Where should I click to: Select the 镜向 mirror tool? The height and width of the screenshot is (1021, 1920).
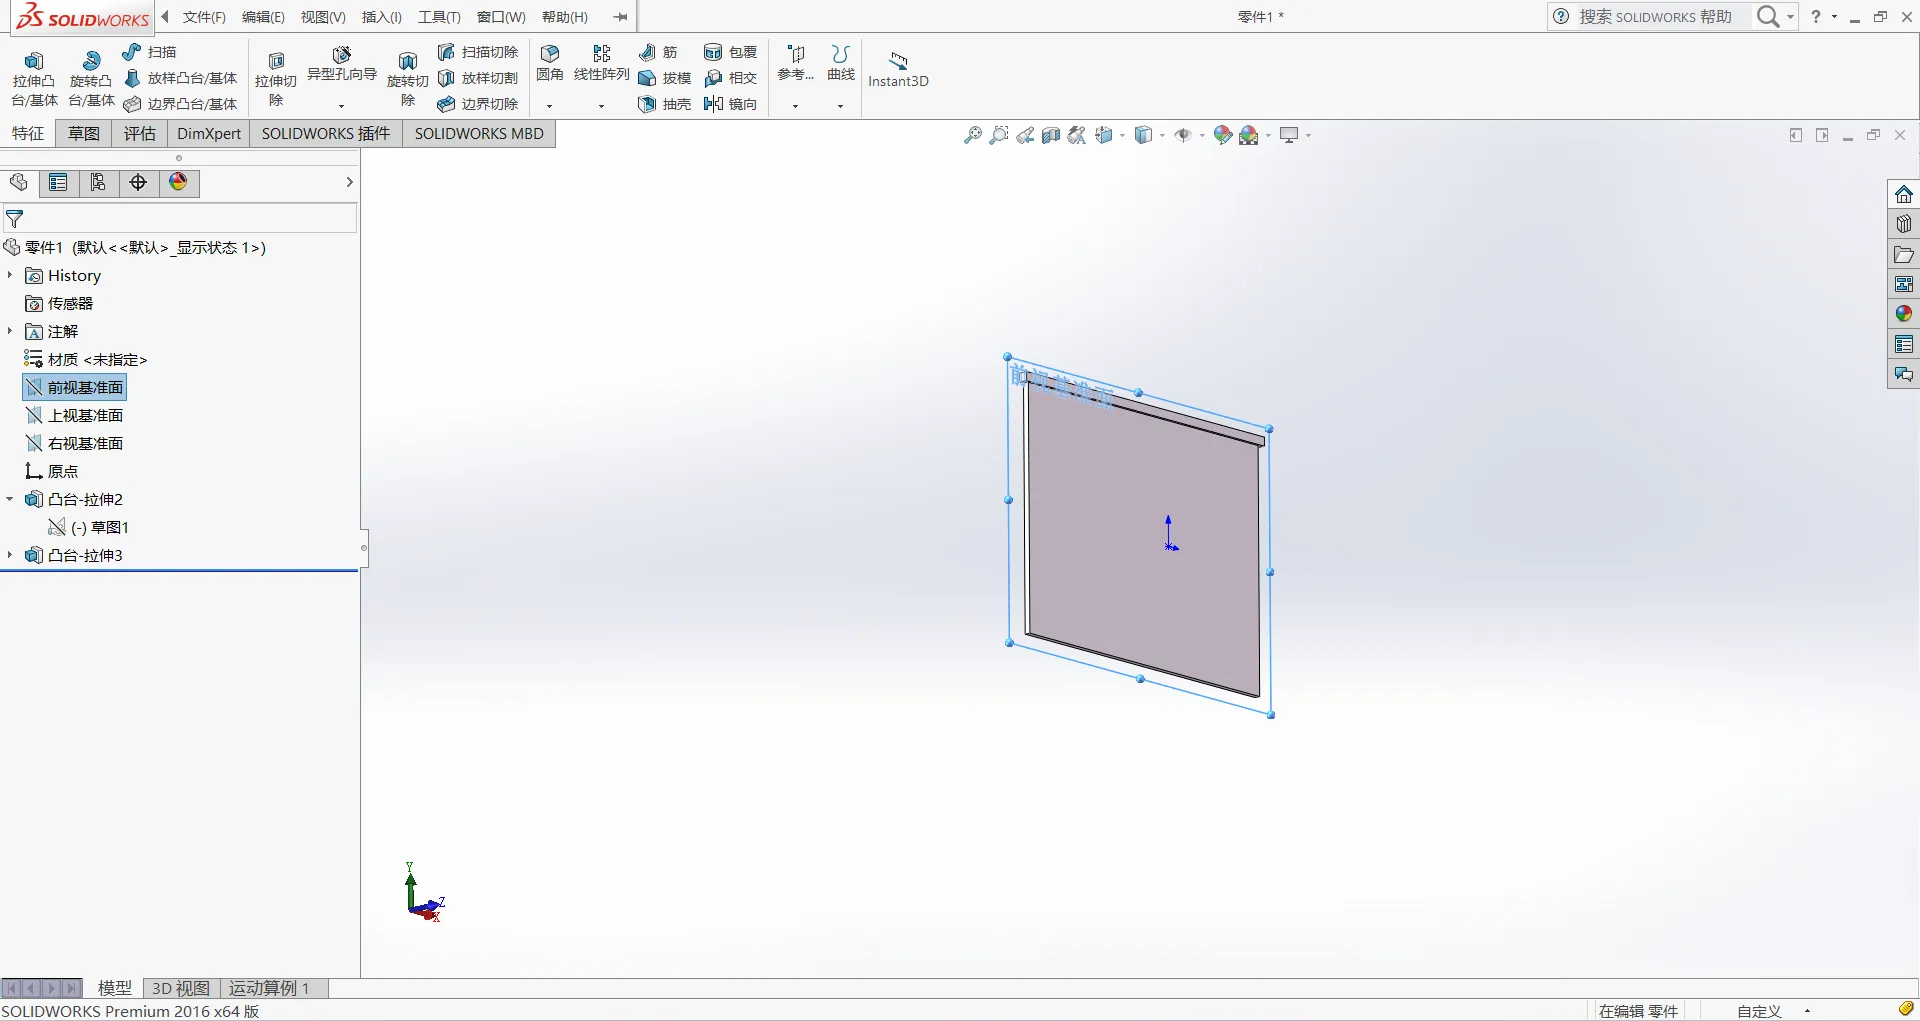(731, 104)
